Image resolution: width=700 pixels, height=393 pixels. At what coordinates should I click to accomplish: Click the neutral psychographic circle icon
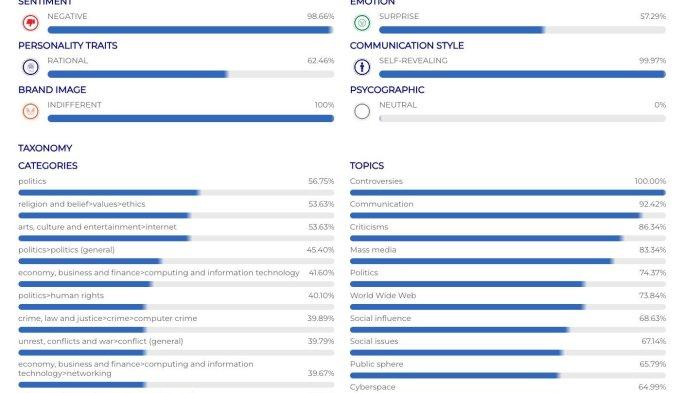[362, 111]
